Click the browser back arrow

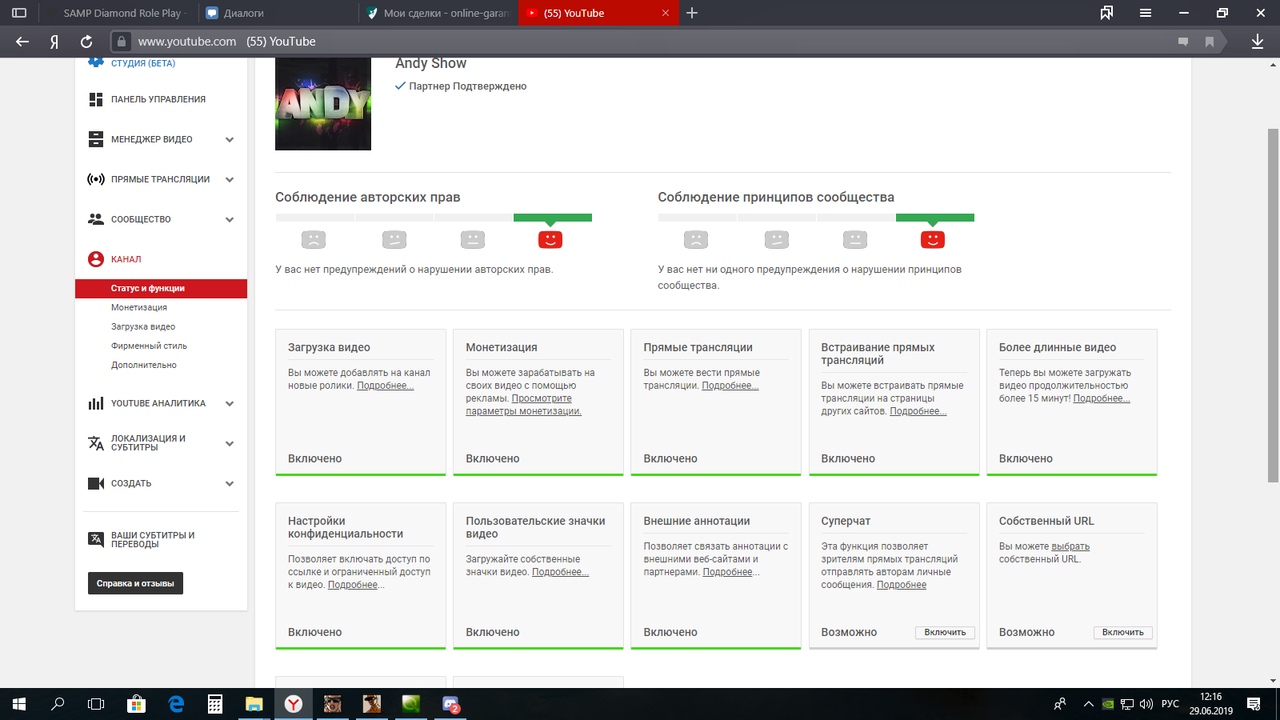[x=22, y=42]
